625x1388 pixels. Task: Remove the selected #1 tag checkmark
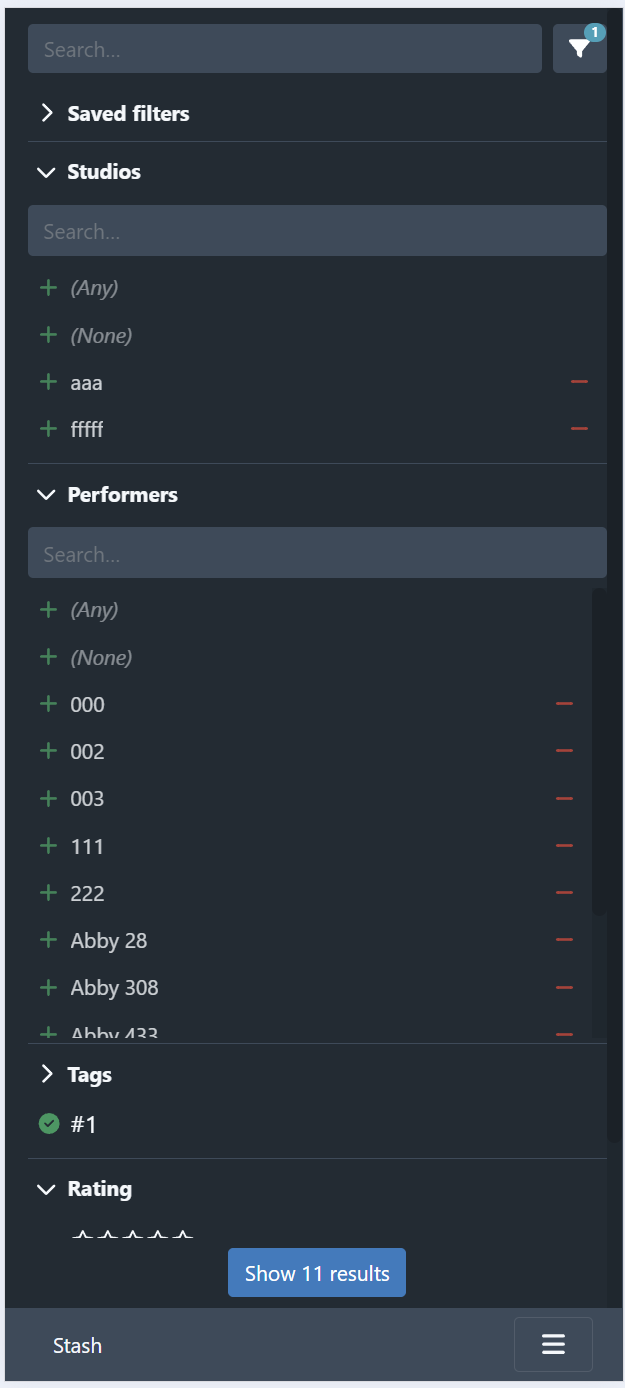pyautogui.click(x=48, y=1124)
